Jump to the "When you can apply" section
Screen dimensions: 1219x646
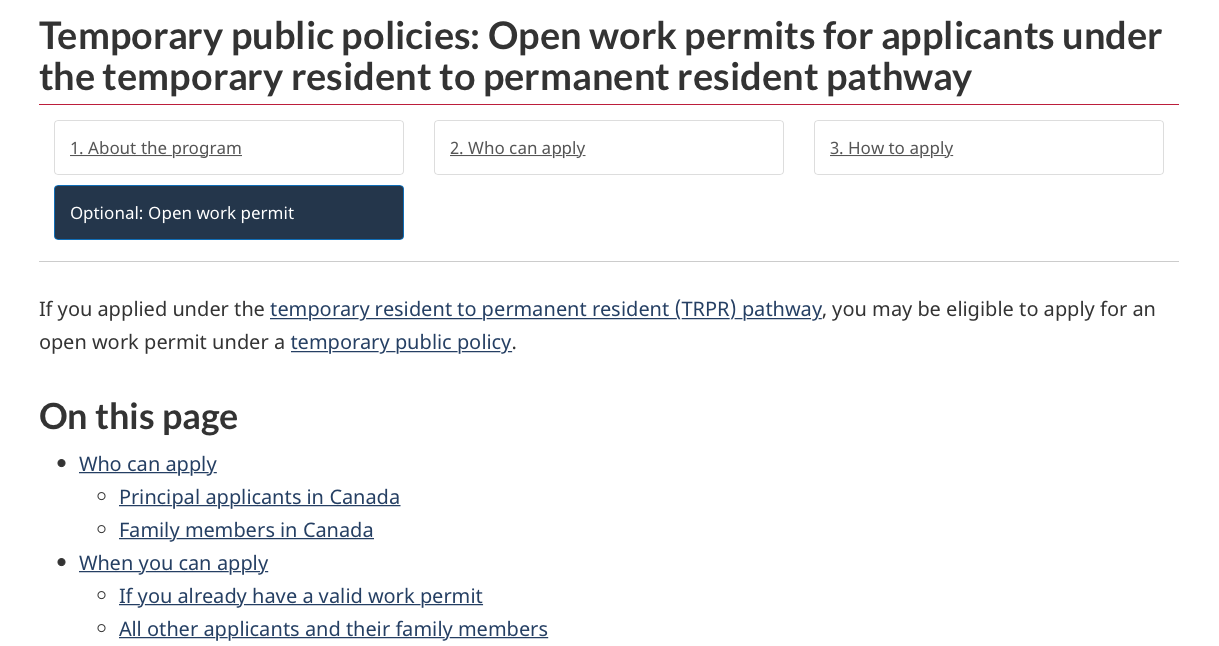coord(174,563)
